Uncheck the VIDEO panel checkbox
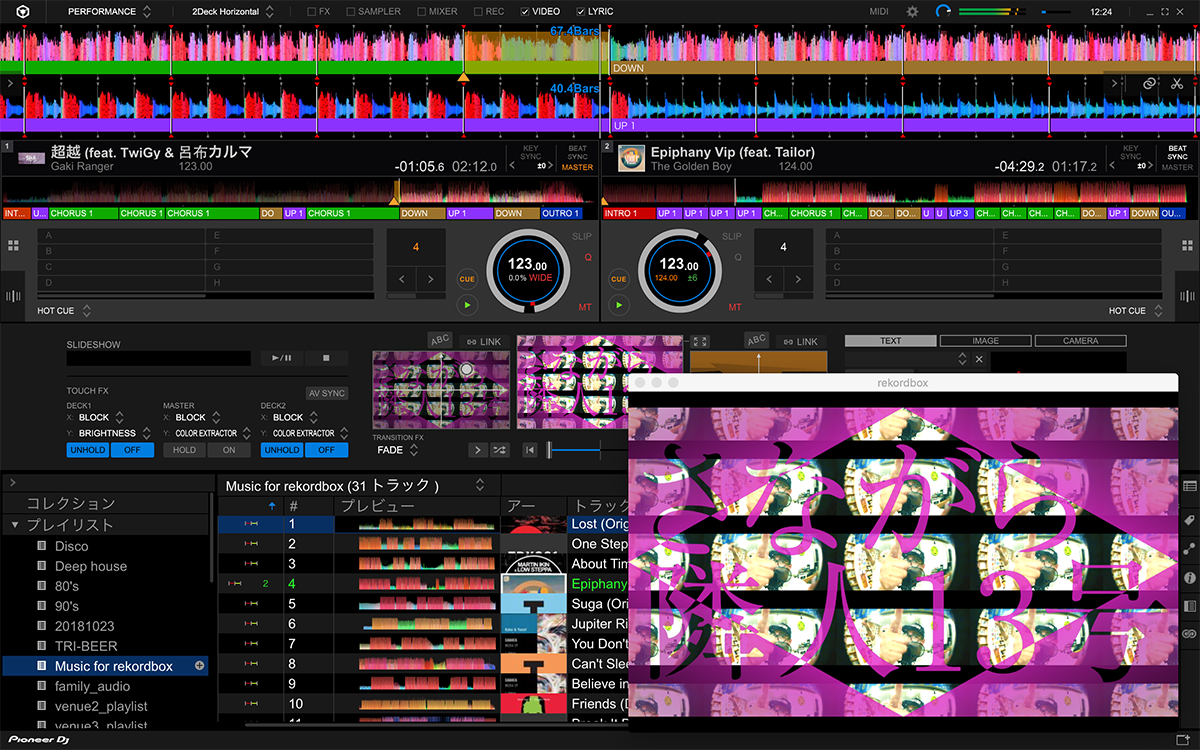Image resolution: width=1200 pixels, height=750 pixels. 526,12
